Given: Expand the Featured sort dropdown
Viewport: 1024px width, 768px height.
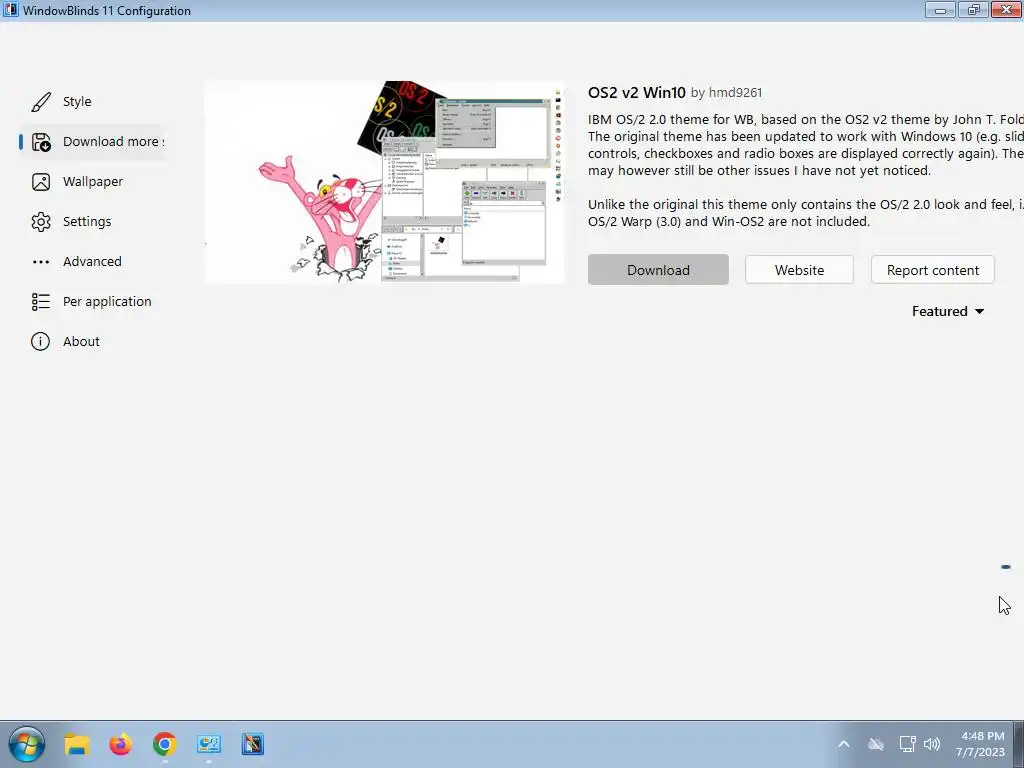Looking at the screenshot, I should pyautogui.click(x=948, y=312).
